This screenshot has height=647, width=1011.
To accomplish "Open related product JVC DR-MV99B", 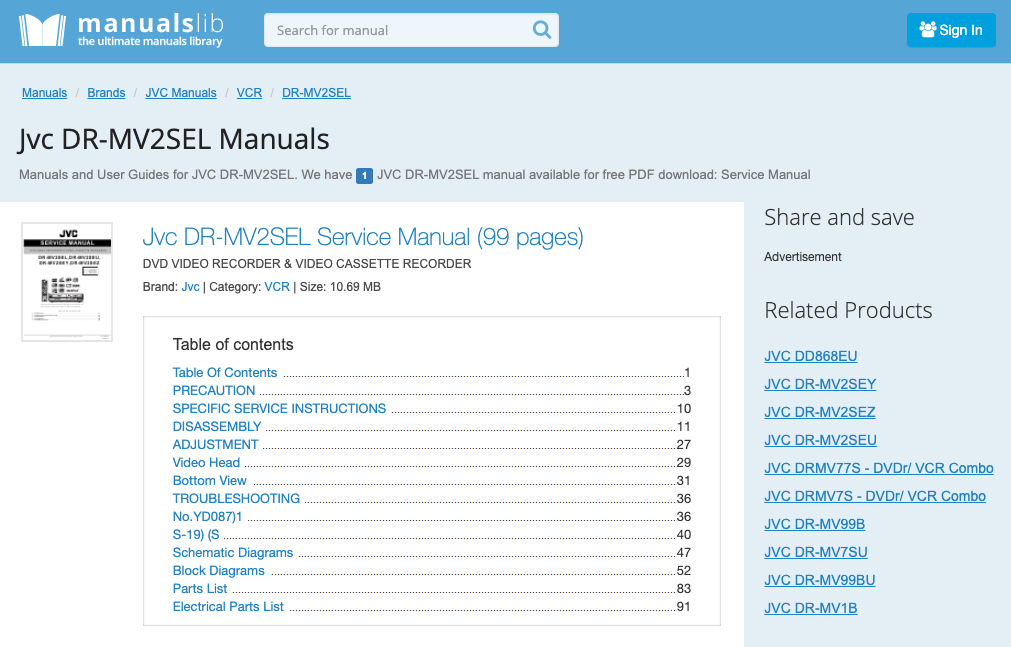I will tap(814, 524).
